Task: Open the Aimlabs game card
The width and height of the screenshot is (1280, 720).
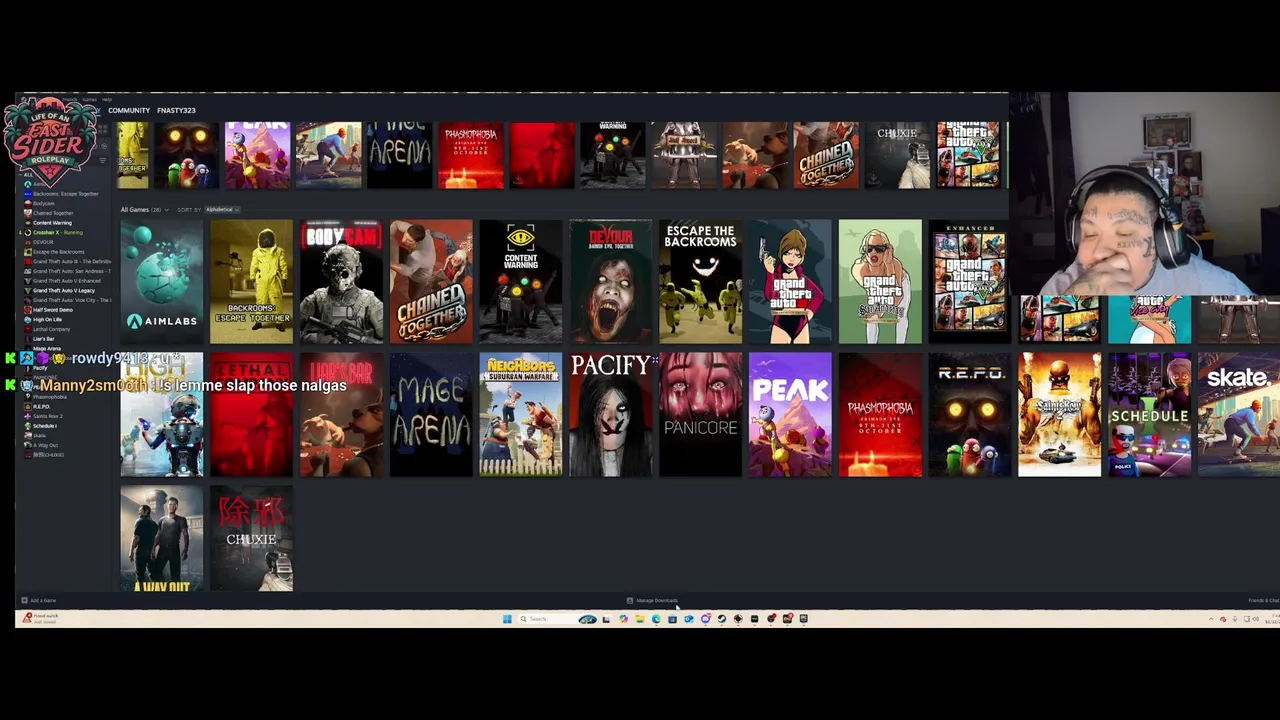Action: [161, 282]
